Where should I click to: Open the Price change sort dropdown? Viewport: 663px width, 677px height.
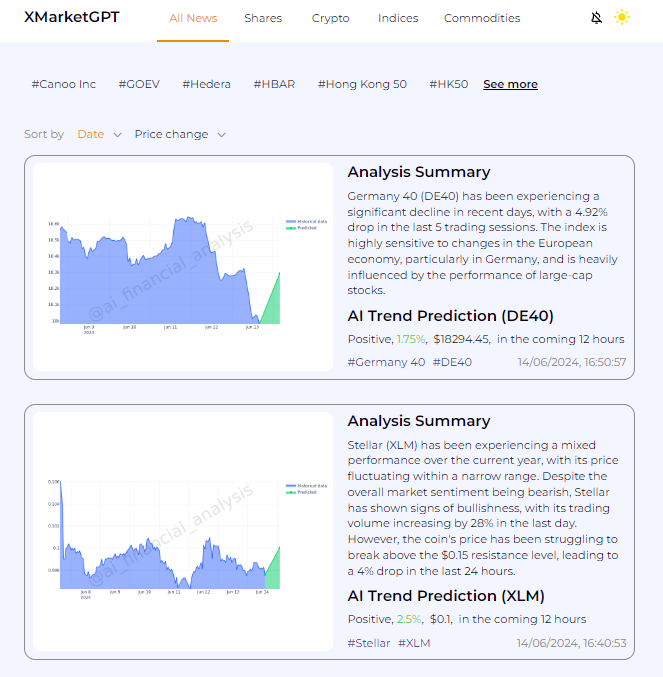[180, 134]
